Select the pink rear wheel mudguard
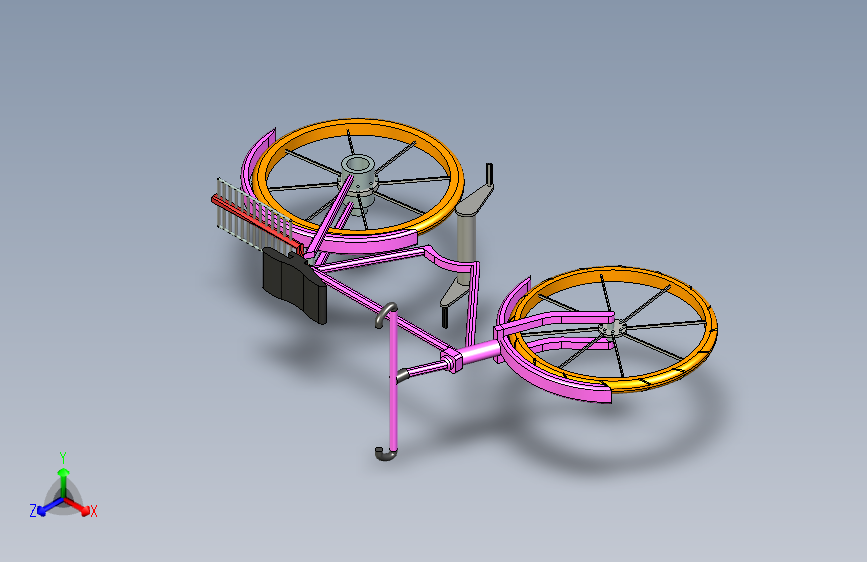 click(x=365, y=243)
